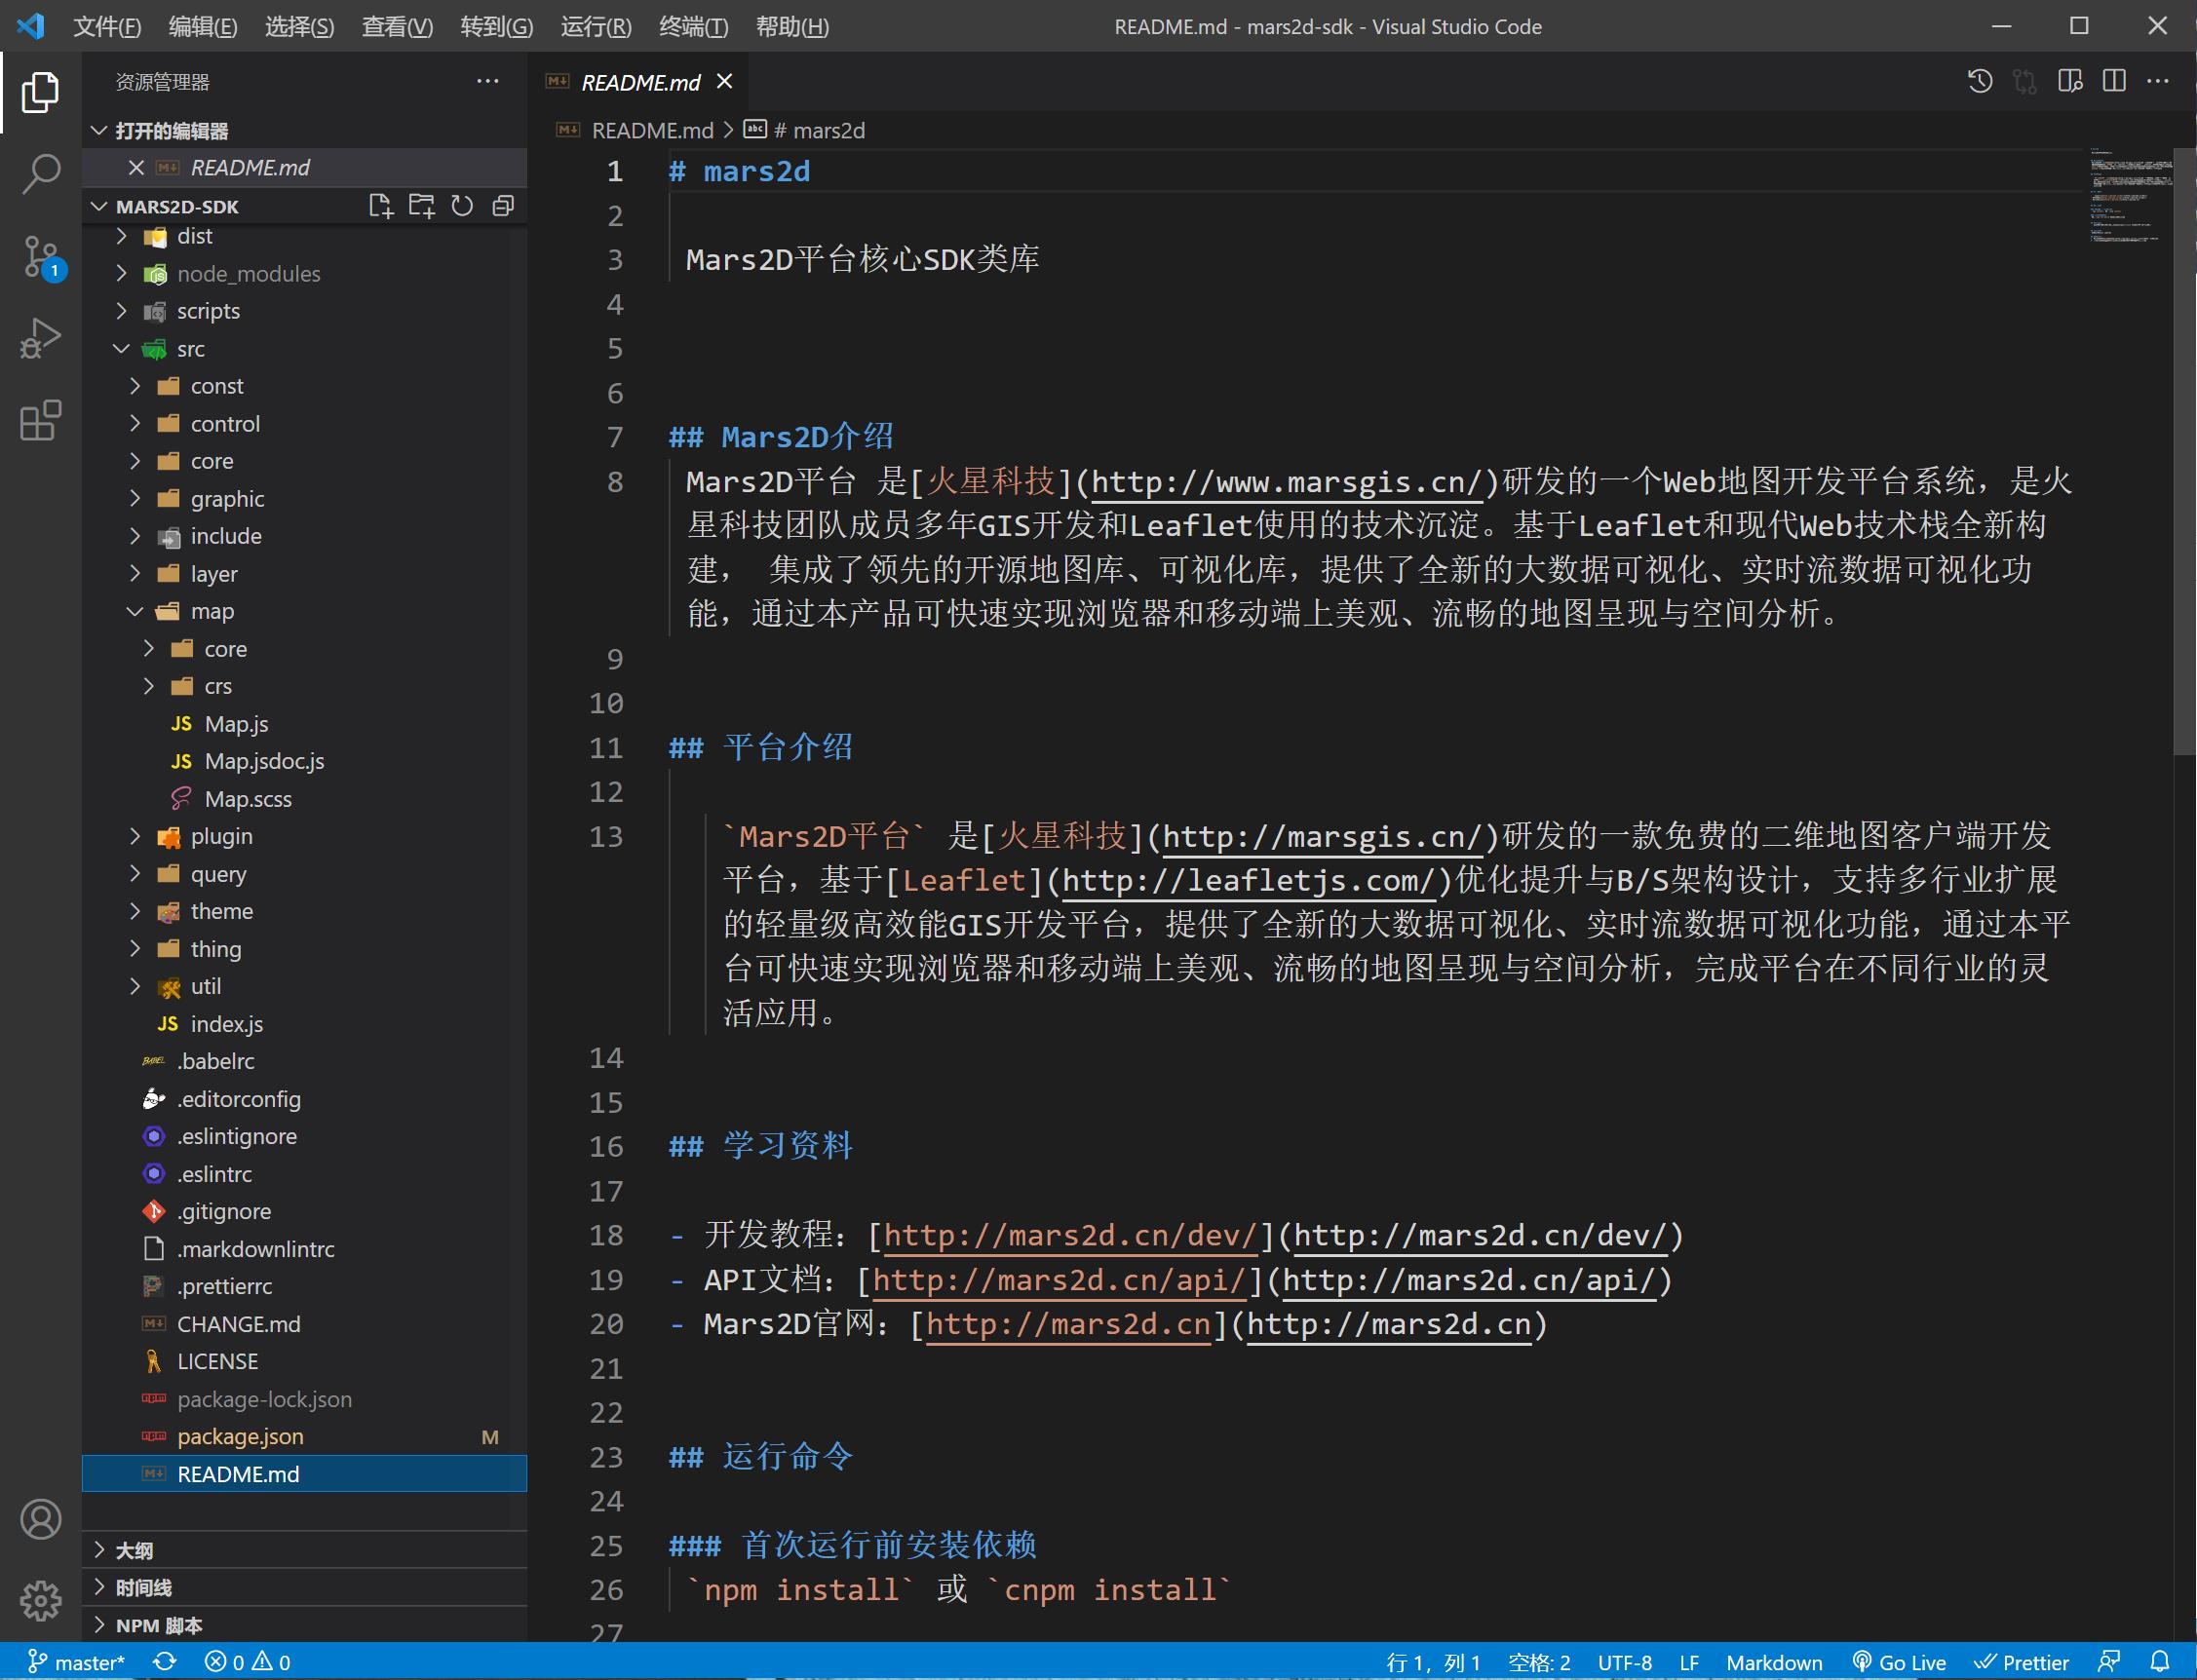Open explorer panel more actions ellipsis

(487, 81)
